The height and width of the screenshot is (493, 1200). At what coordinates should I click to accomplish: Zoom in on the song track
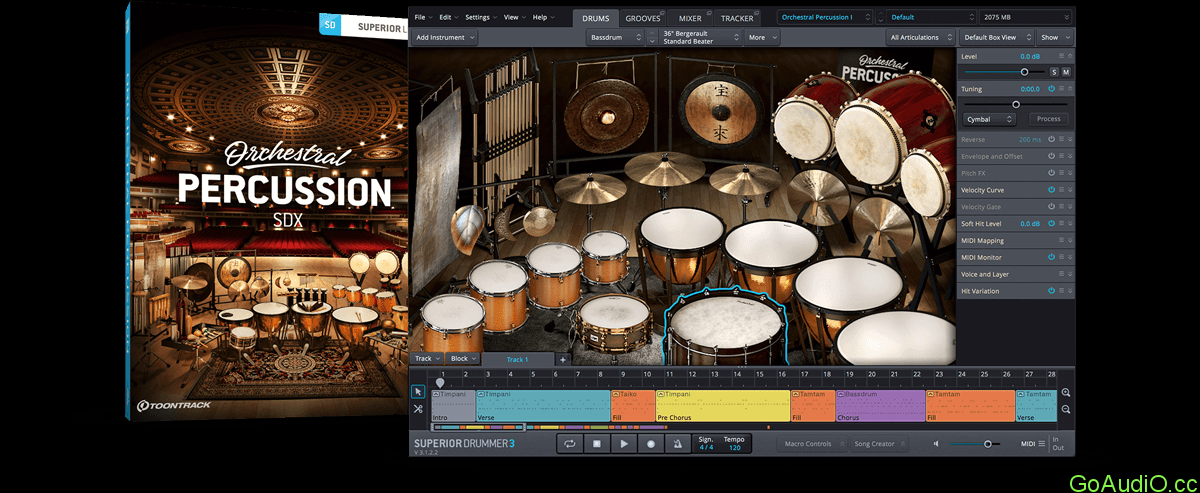1066,393
